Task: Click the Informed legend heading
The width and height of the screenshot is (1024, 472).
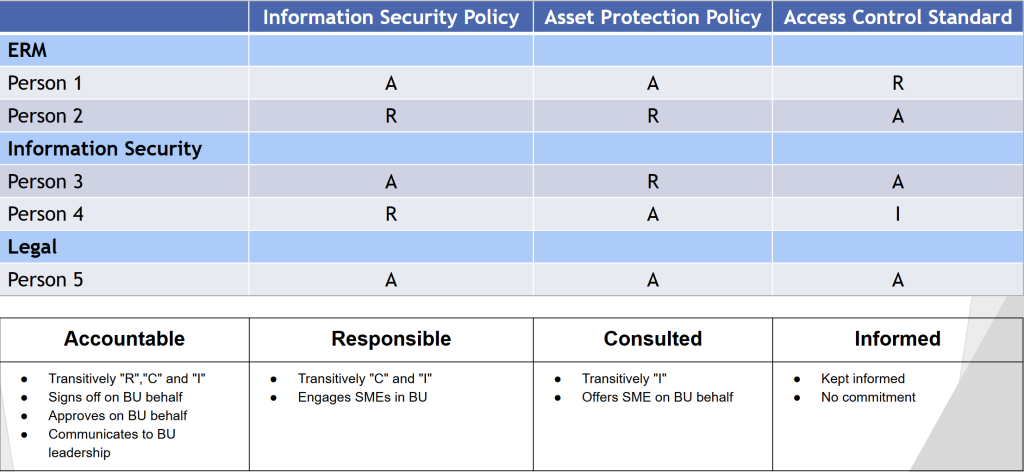Action: coord(897,339)
